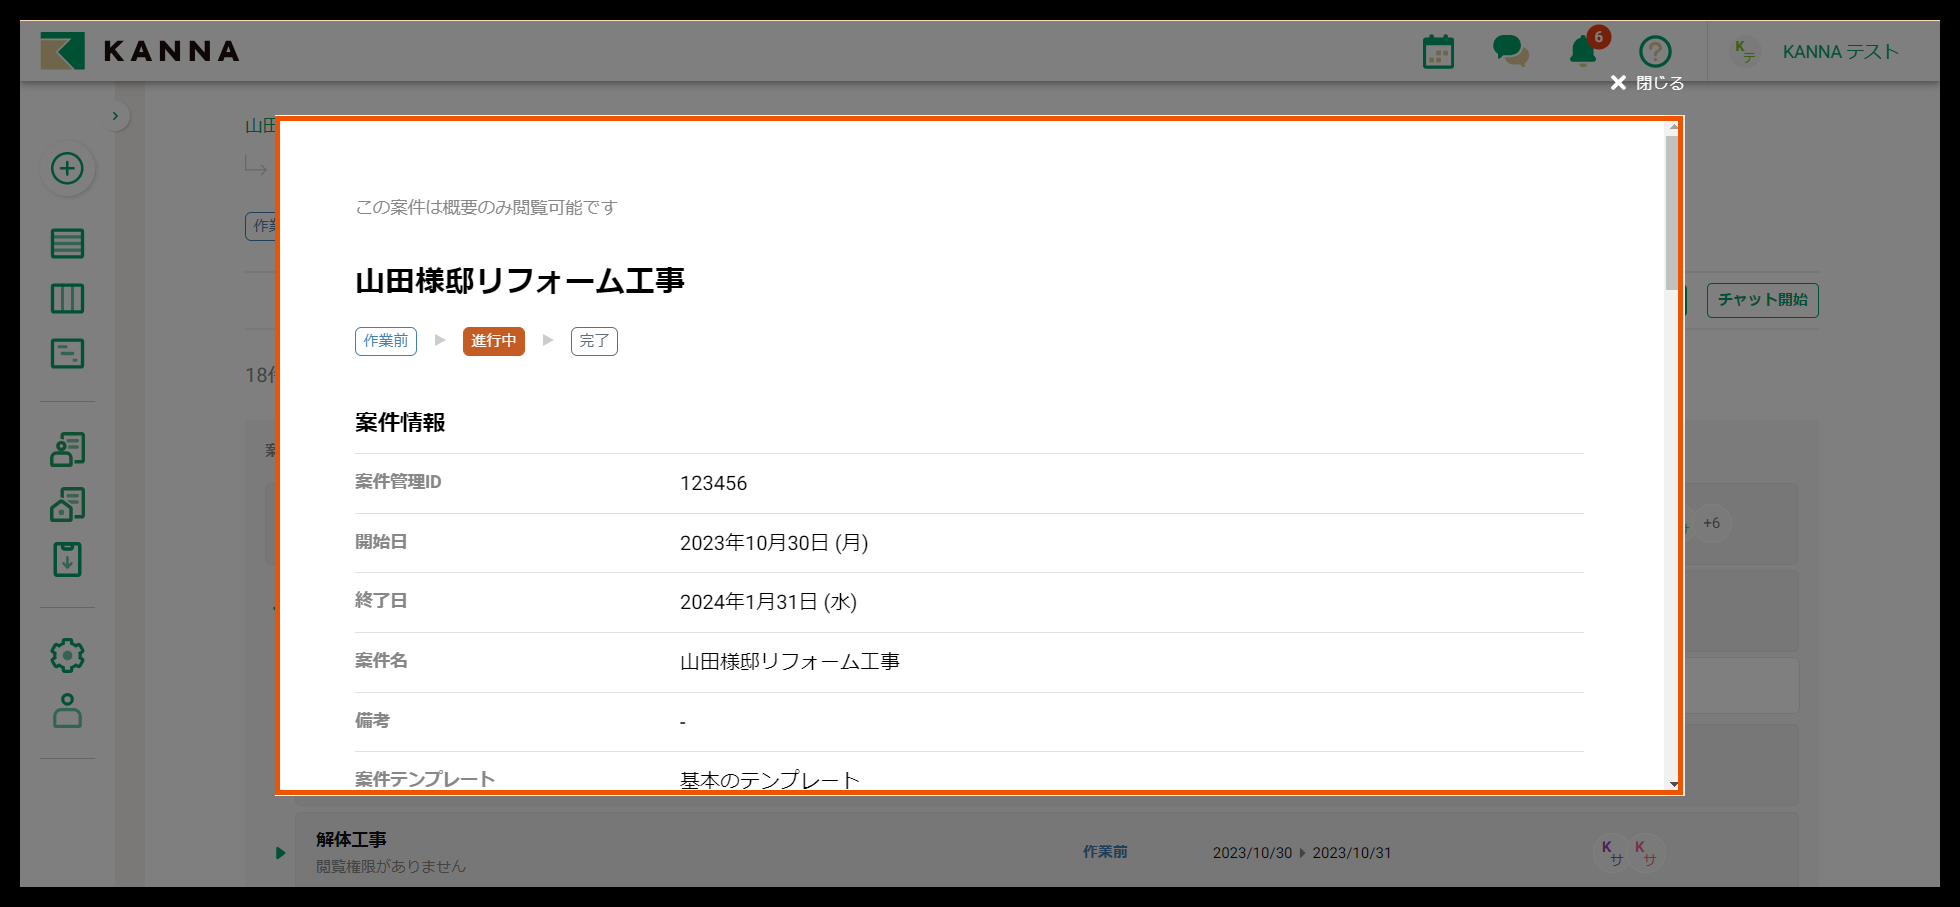Close the overview with 閉じる
This screenshot has height=907, width=1960.
1646,84
